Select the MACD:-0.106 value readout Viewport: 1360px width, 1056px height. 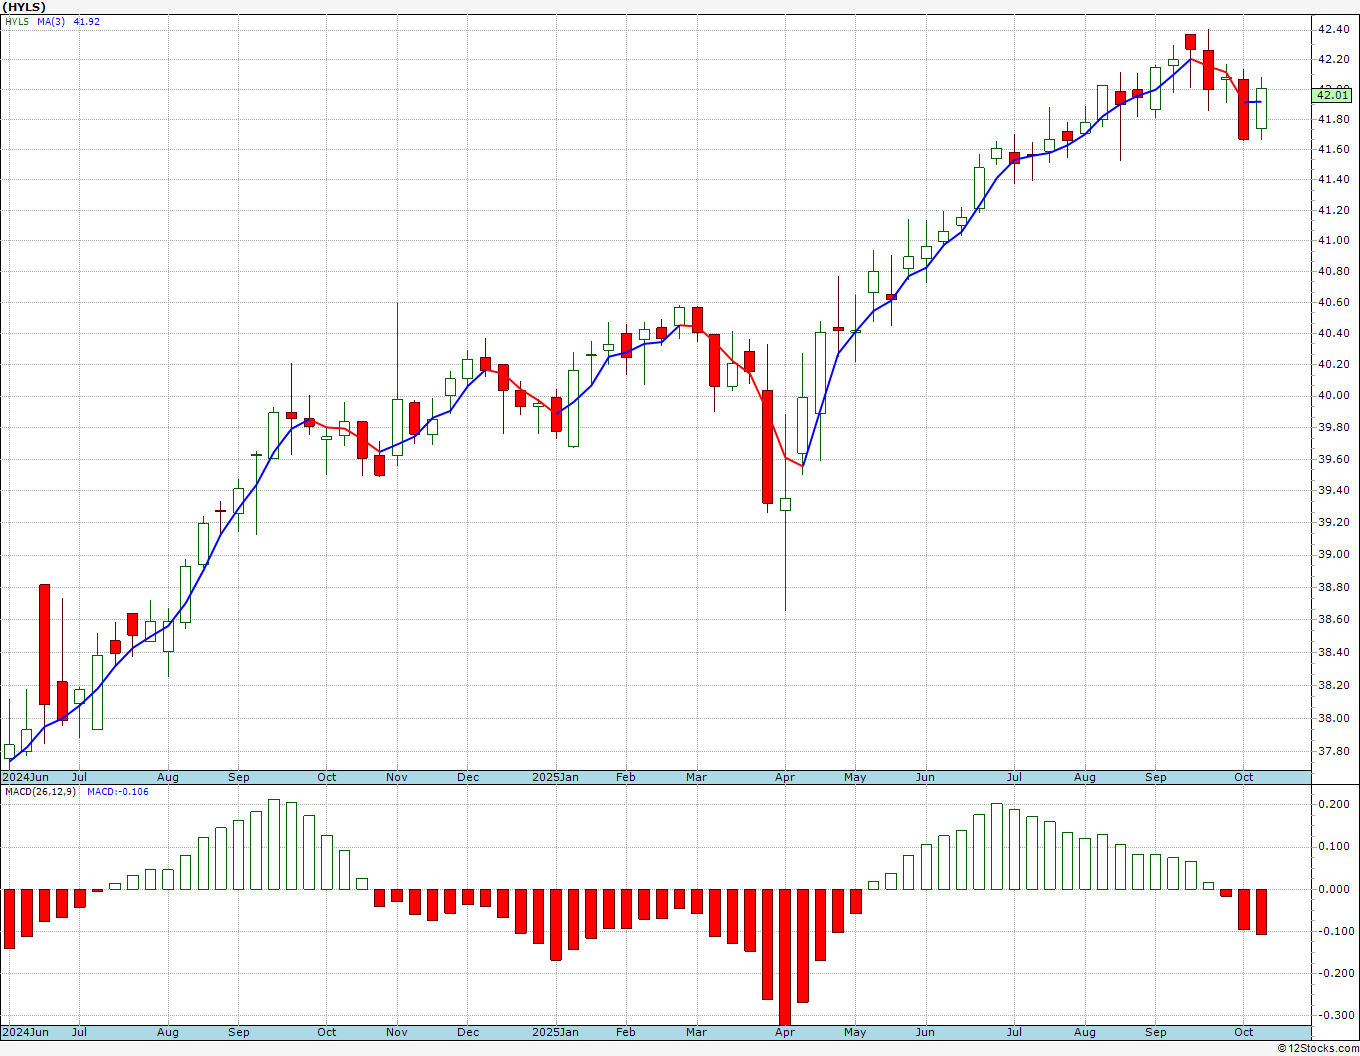(x=118, y=791)
